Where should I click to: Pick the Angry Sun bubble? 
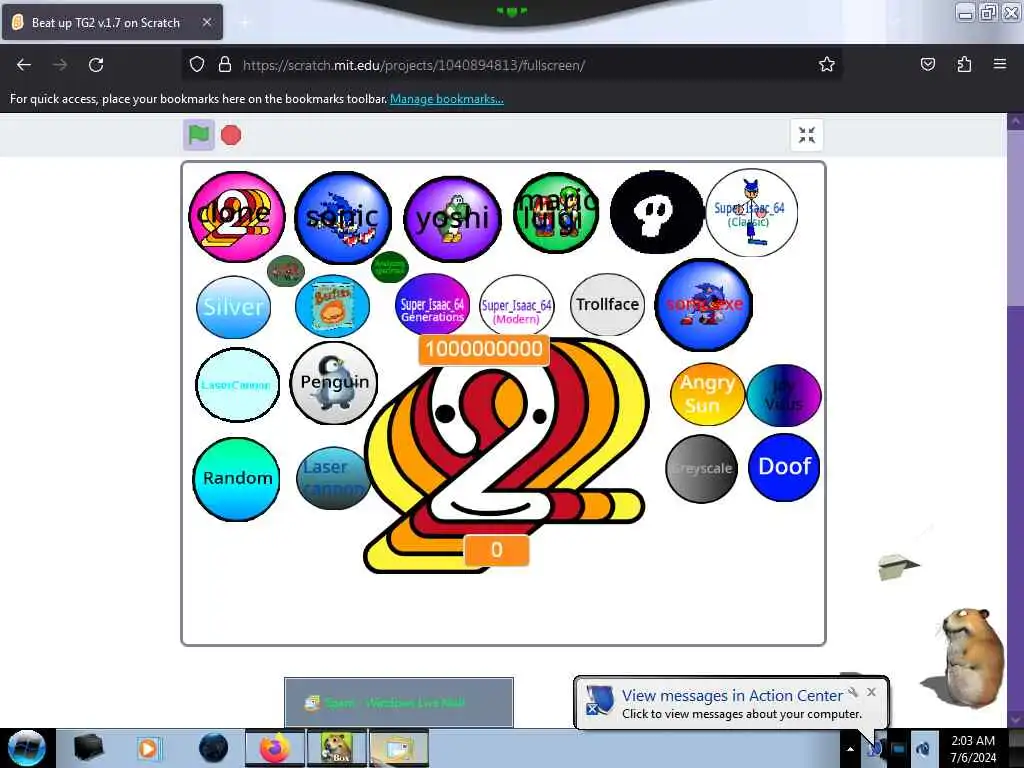point(707,394)
